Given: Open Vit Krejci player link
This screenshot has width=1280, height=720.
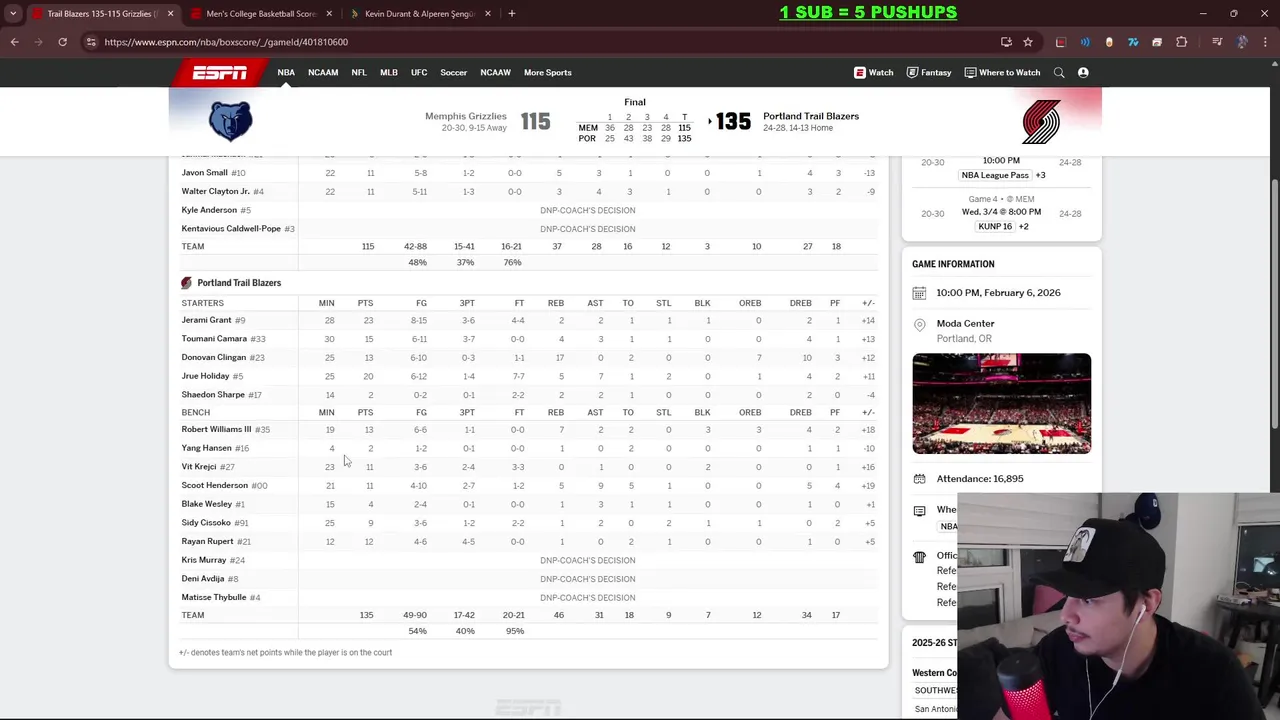Looking at the screenshot, I should 198,467.
